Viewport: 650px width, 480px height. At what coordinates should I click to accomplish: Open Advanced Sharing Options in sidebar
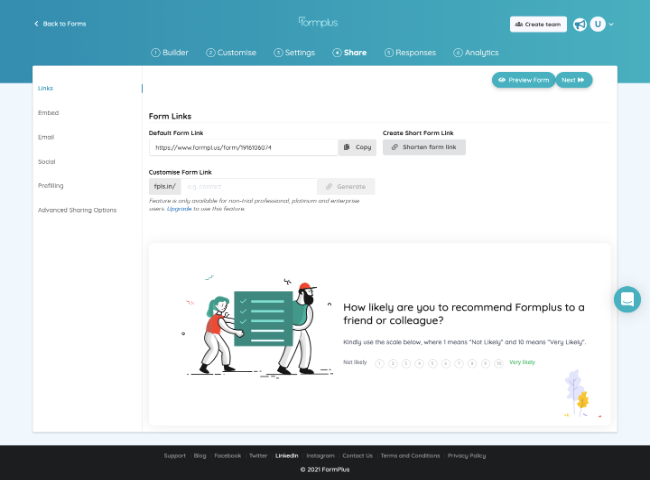[x=77, y=210]
